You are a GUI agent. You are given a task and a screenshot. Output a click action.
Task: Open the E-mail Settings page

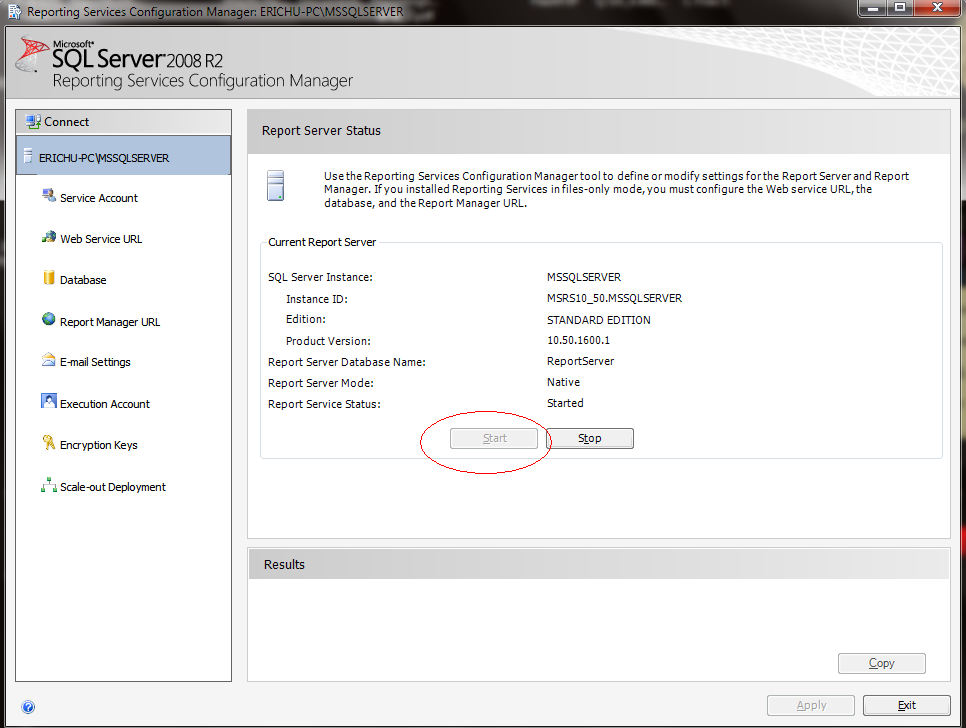[95, 362]
